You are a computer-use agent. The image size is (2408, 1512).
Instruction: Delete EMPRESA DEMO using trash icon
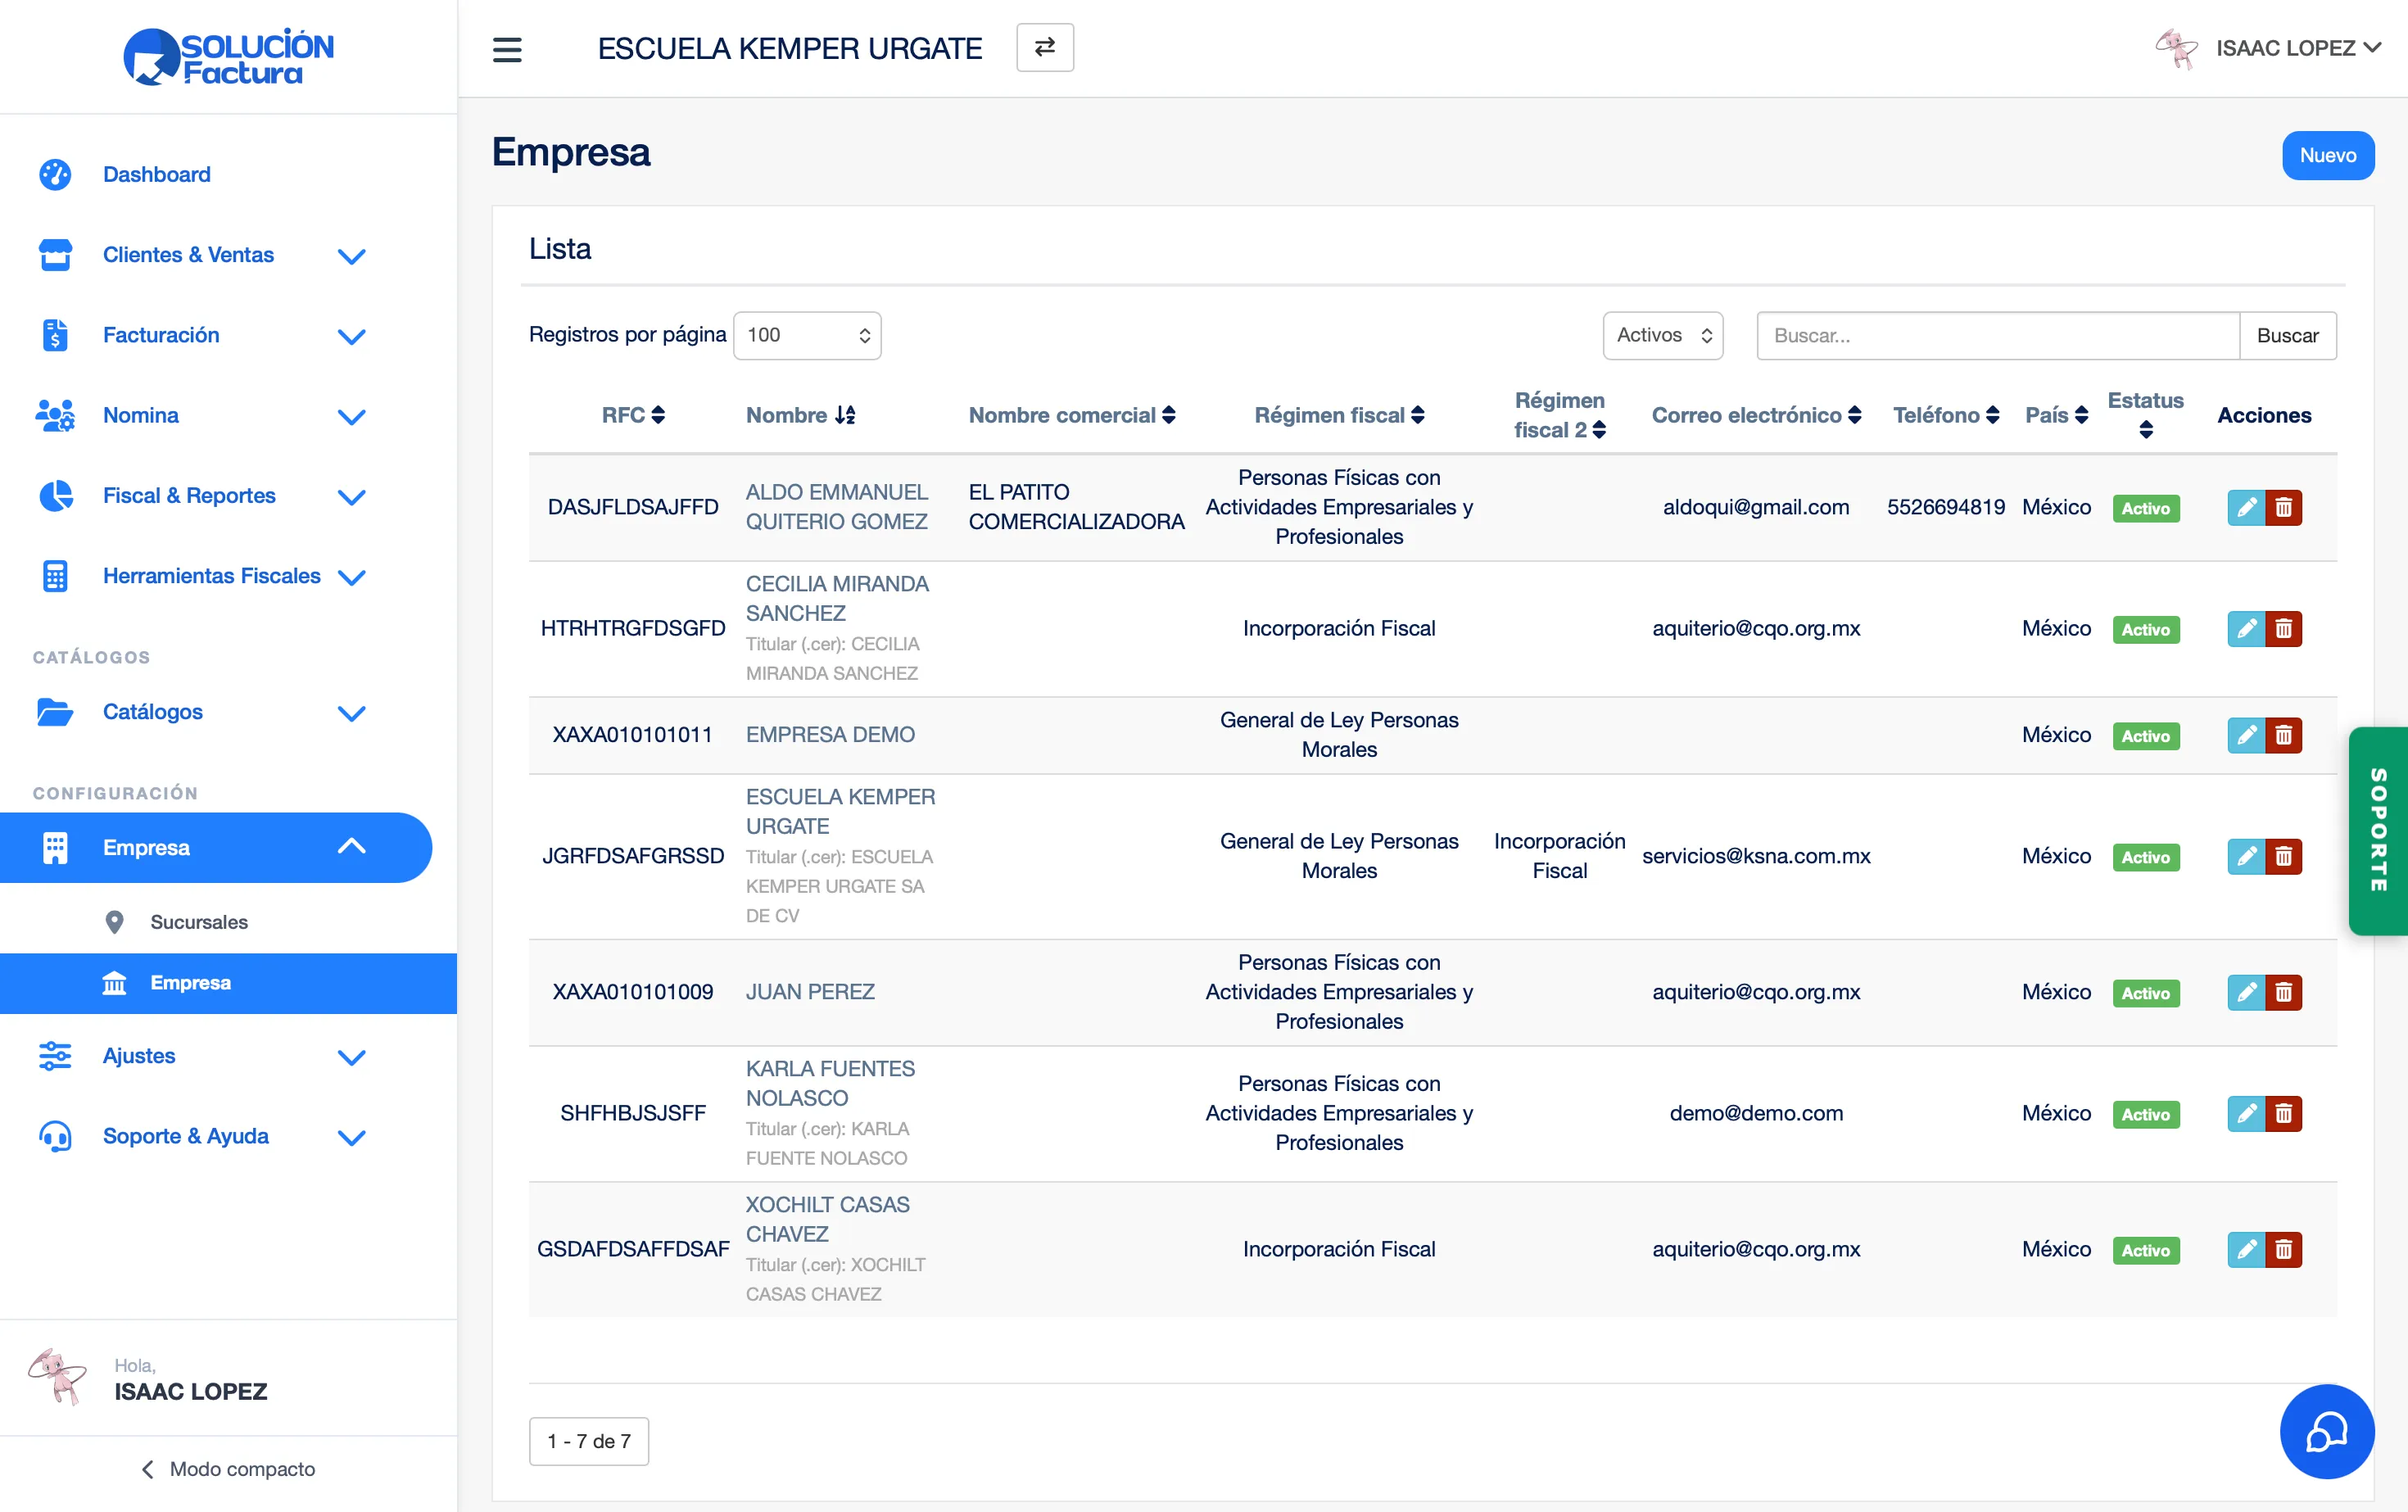[x=2284, y=735]
